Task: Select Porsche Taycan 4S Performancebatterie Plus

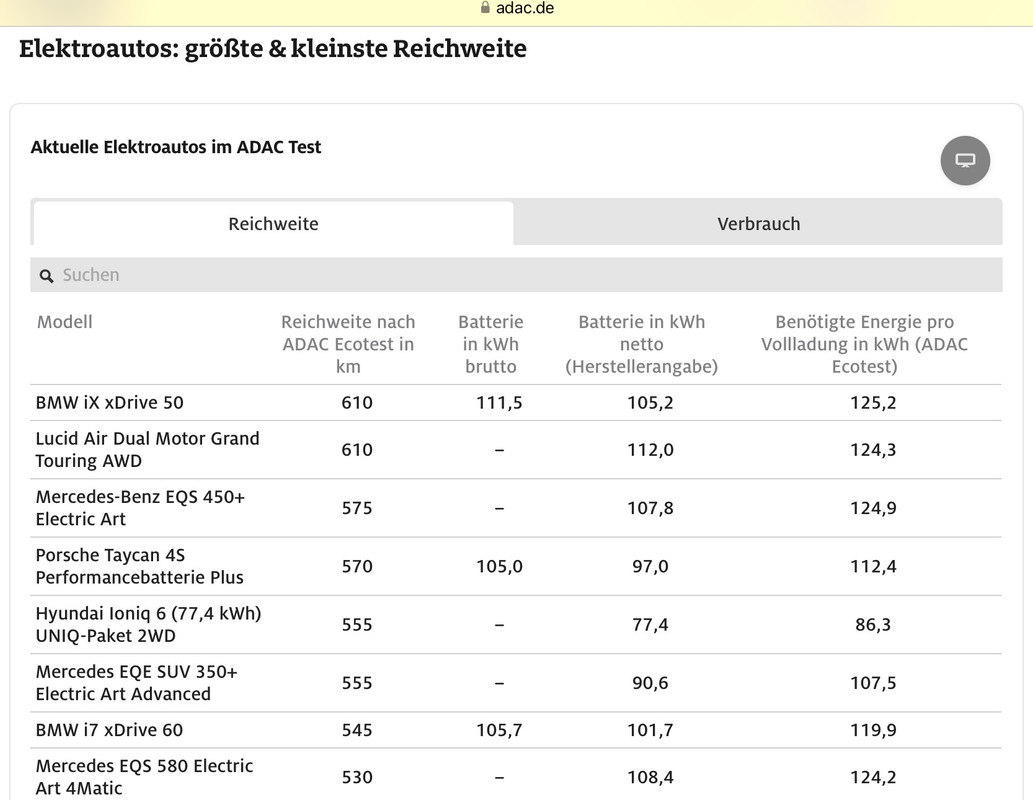Action: [x=140, y=566]
